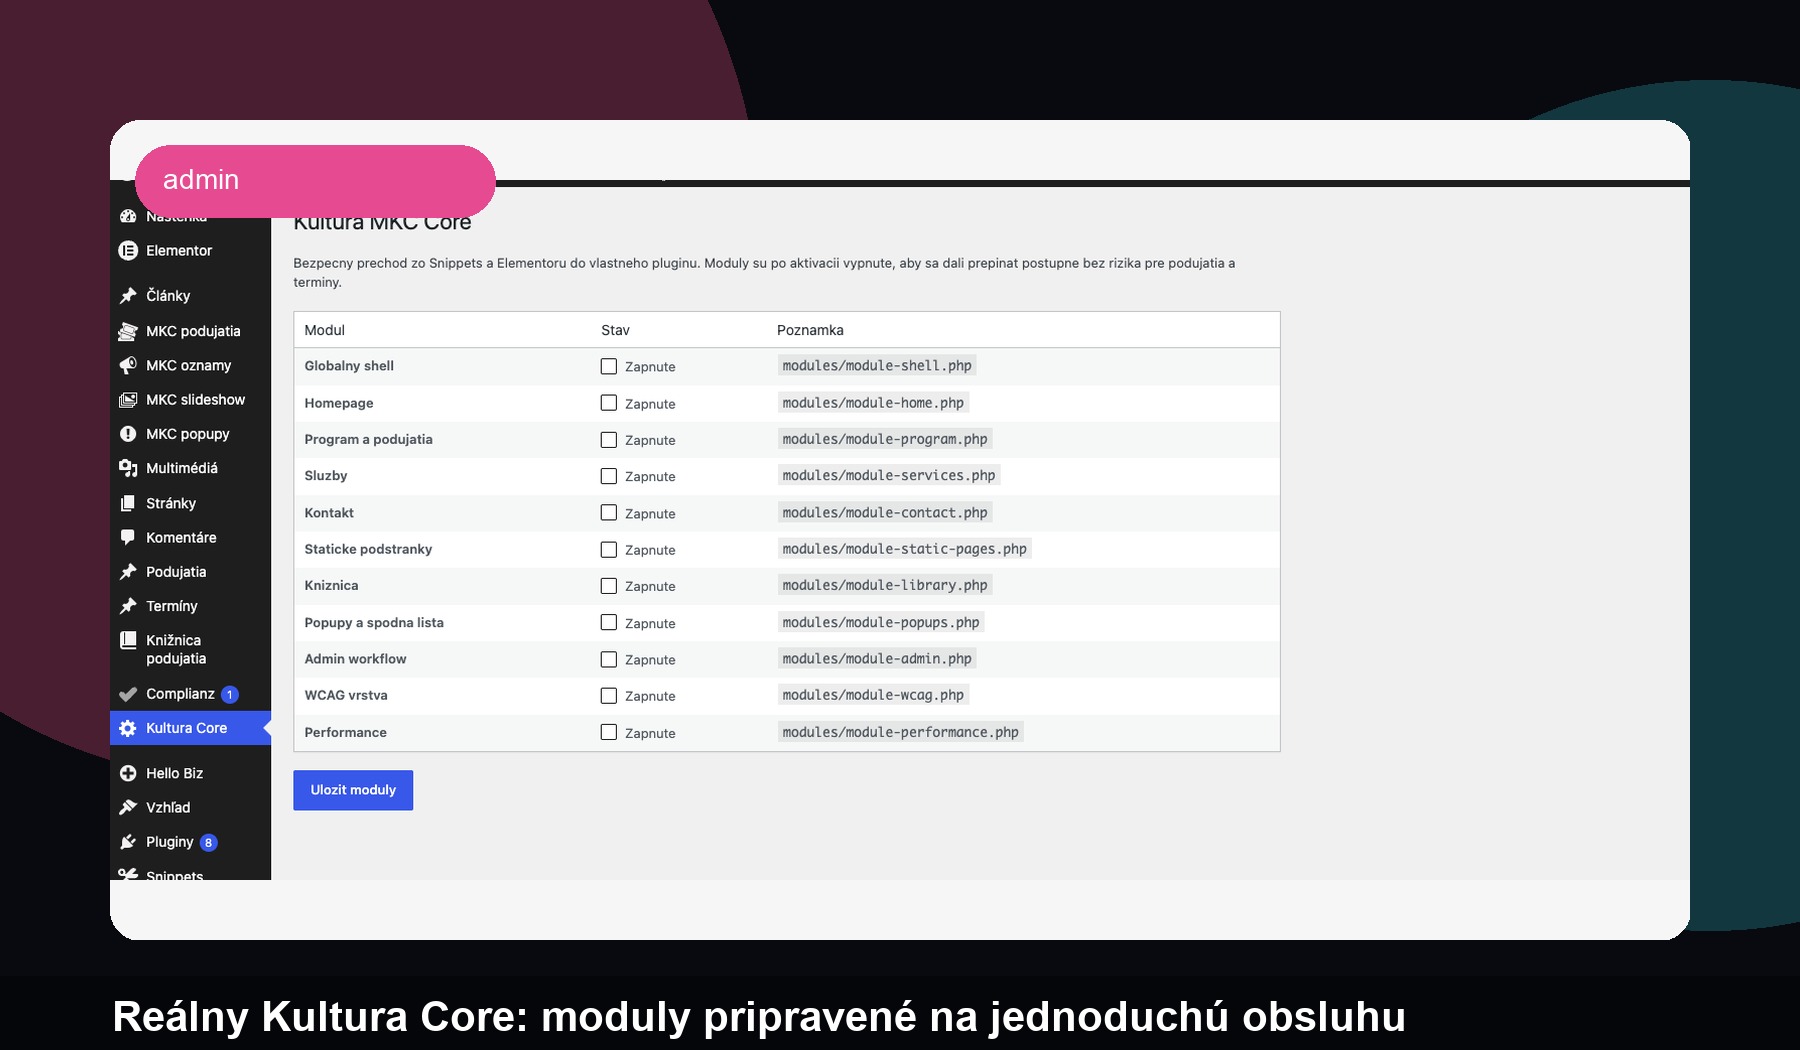Click the Stav column header
Viewport: 1800px width, 1050px height.
(x=615, y=330)
